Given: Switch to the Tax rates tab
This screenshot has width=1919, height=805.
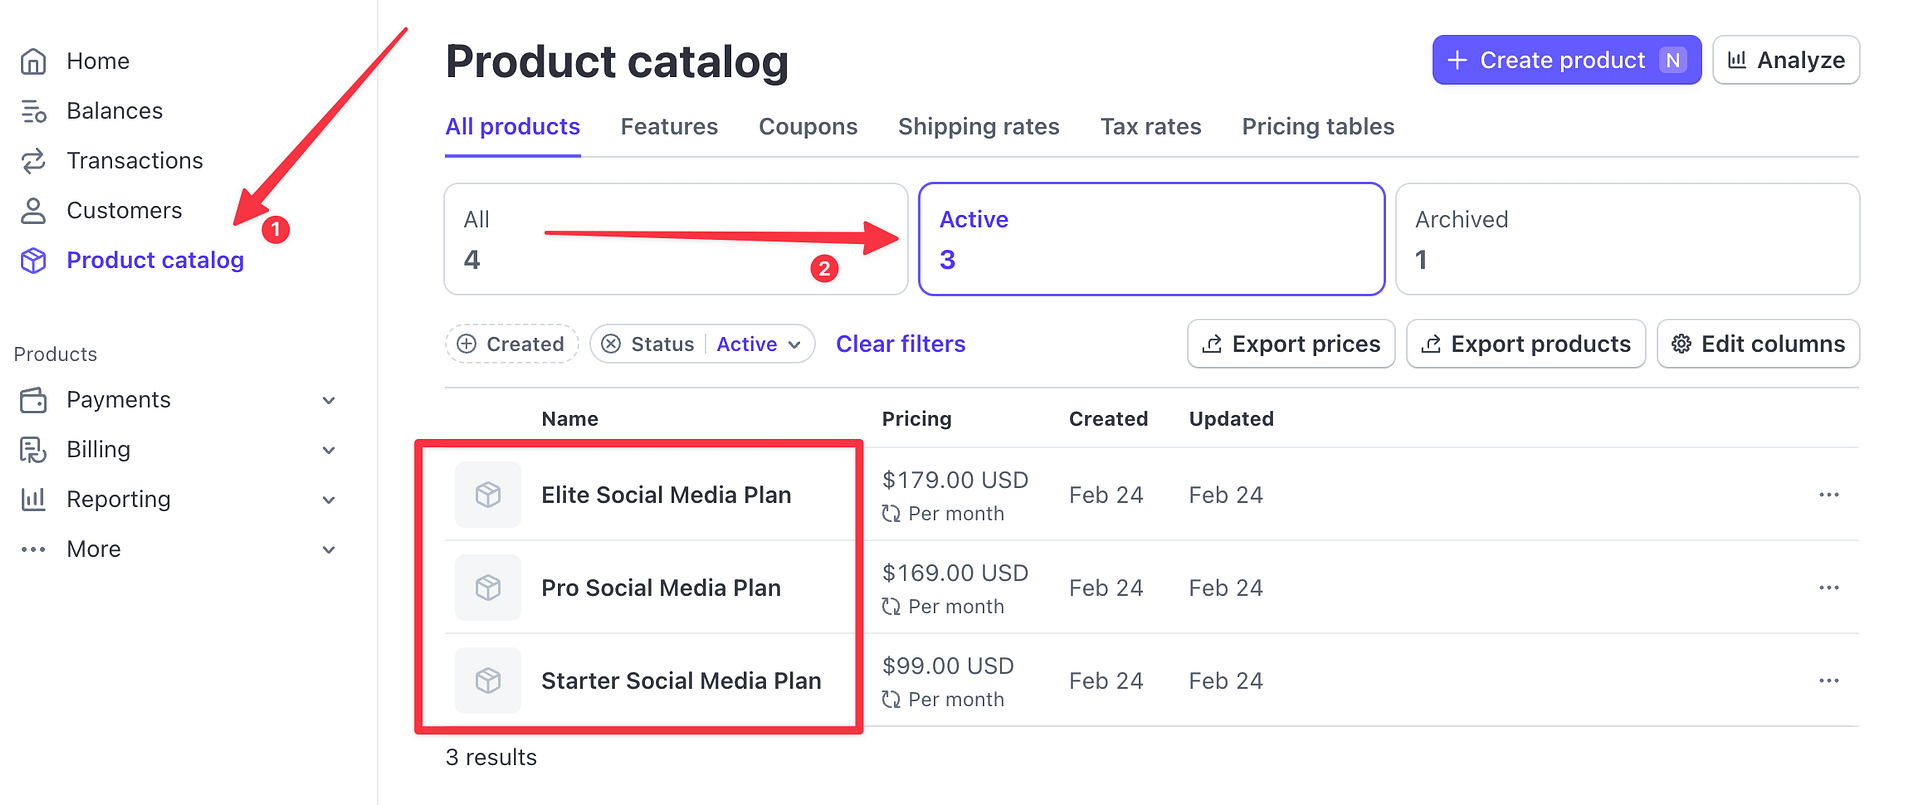Looking at the screenshot, I should 1151,127.
